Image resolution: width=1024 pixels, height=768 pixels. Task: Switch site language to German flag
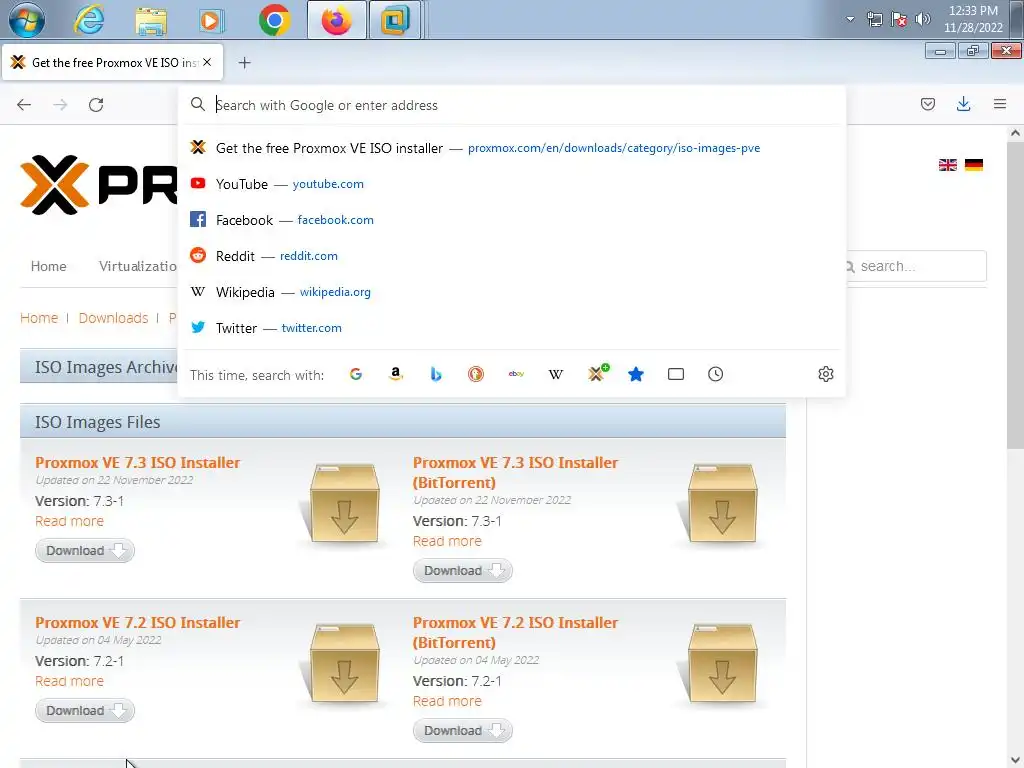[974, 165]
